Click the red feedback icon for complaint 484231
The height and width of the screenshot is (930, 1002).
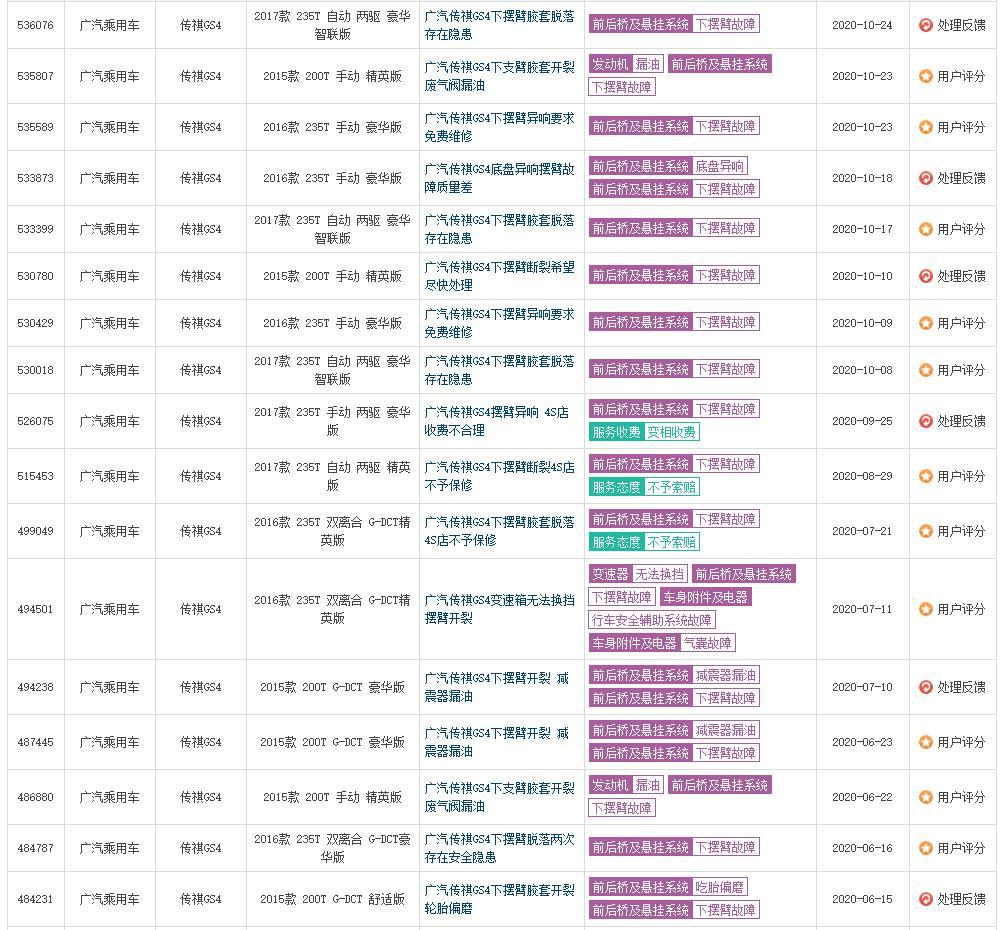tap(925, 899)
